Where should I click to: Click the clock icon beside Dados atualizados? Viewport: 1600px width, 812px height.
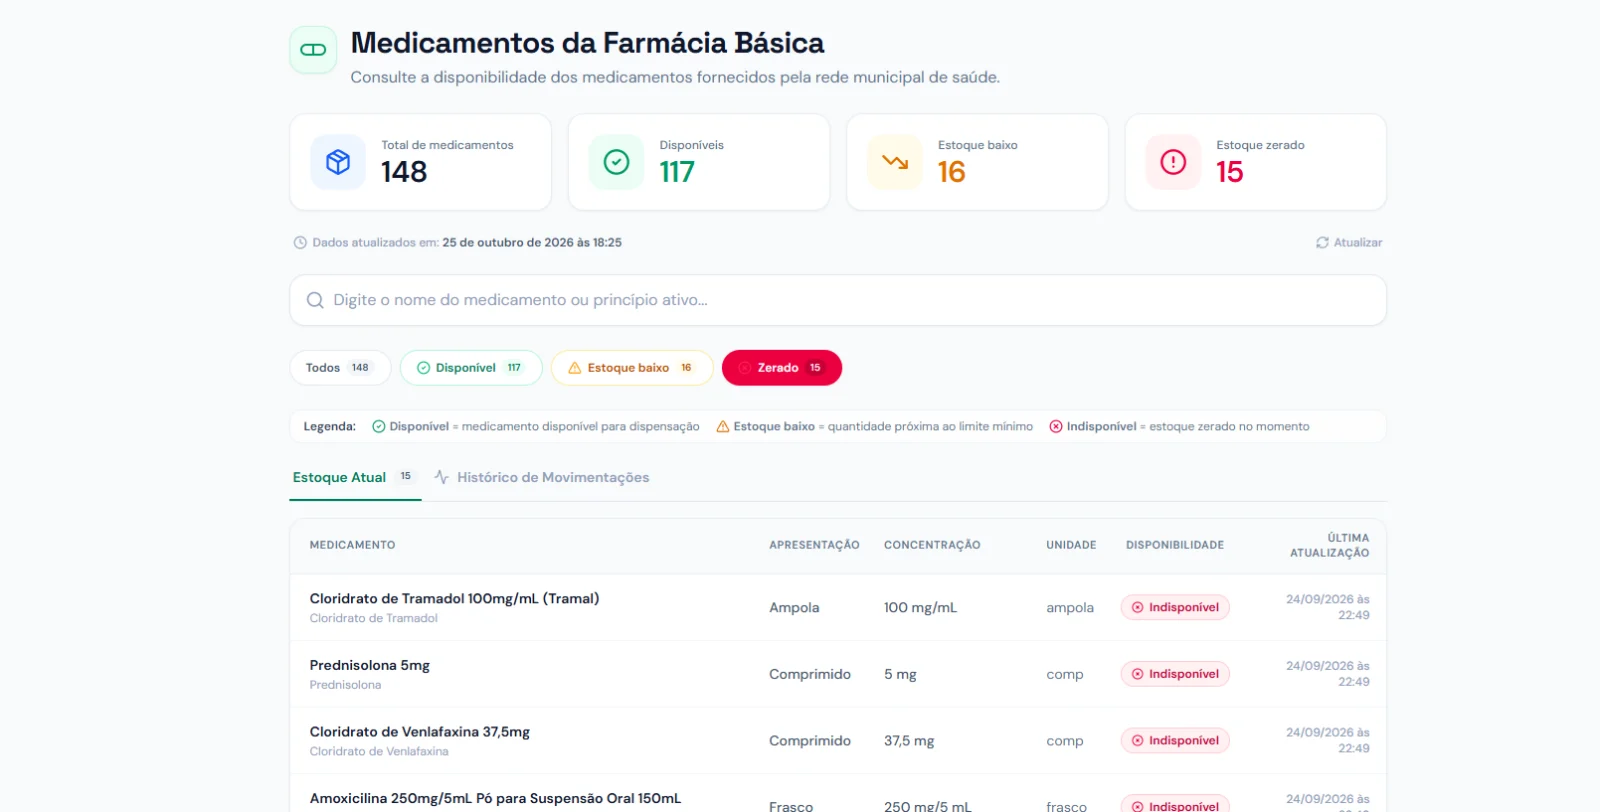pyautogui.click(x=300, y=243)
